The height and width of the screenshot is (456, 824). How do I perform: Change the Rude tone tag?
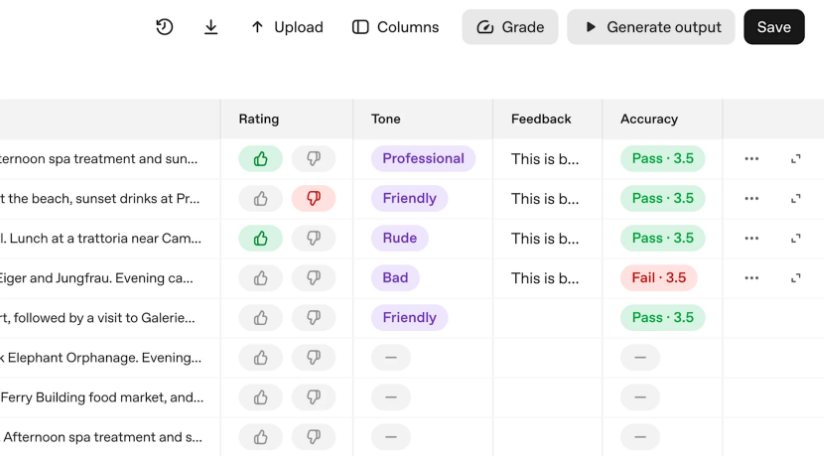[x=400, y=238]
